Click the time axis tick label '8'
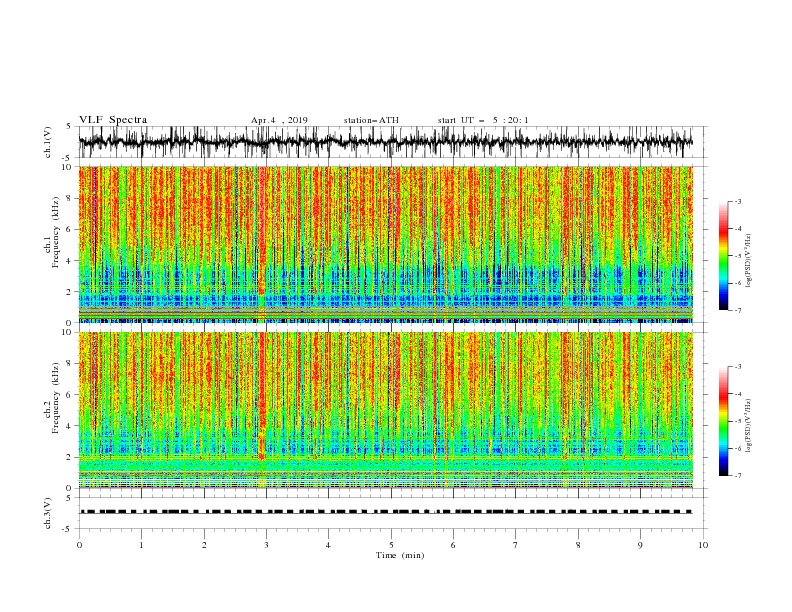 [x=578, y=545]
